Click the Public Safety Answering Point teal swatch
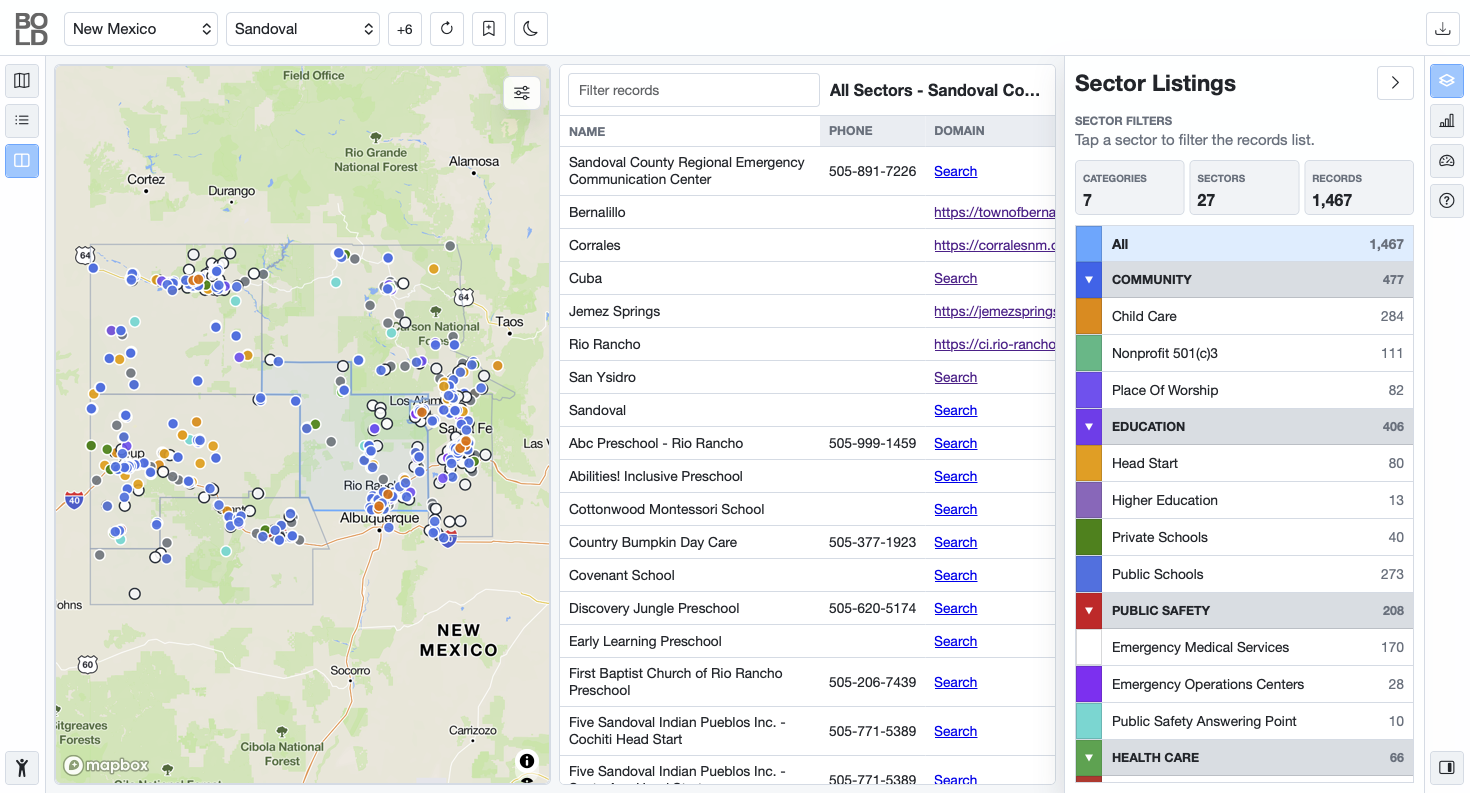The height and width of the screenshot is (793, 1470). click(x=1089, y=721)
